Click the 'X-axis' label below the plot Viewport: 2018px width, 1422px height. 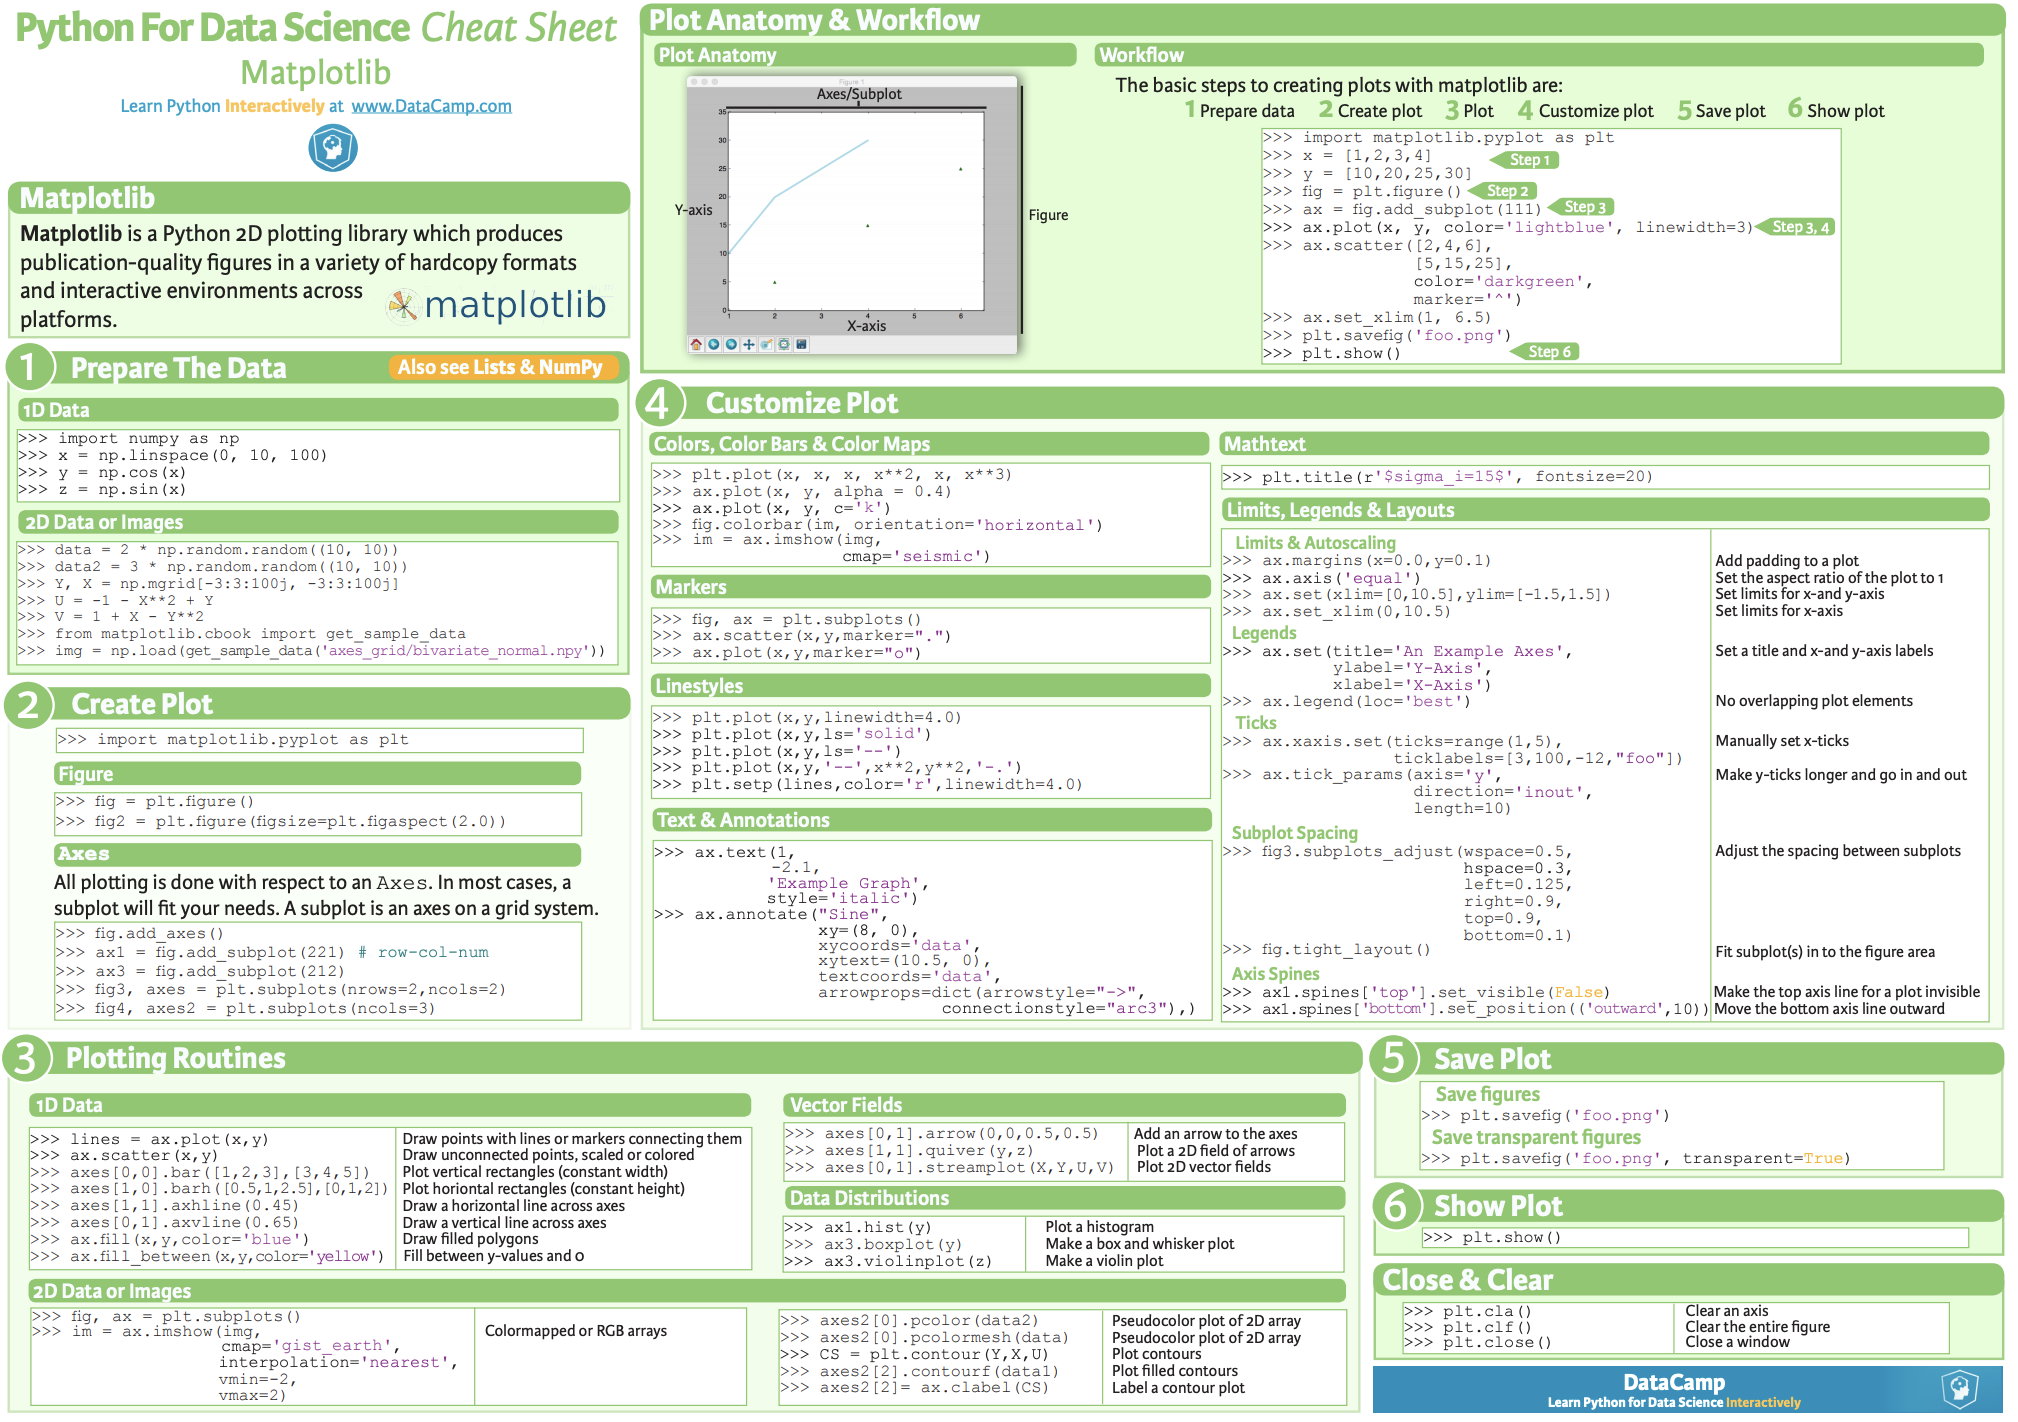(x=866, y=326)
